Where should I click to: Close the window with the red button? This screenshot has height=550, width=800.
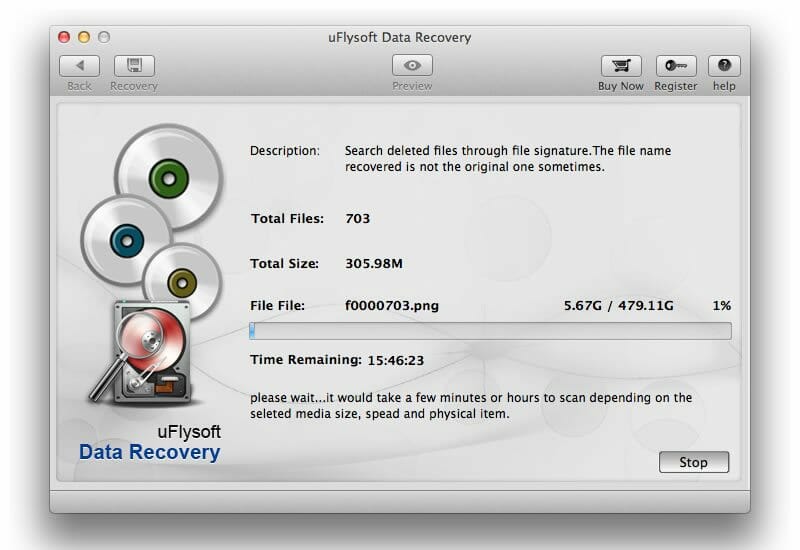click(64, 37)
